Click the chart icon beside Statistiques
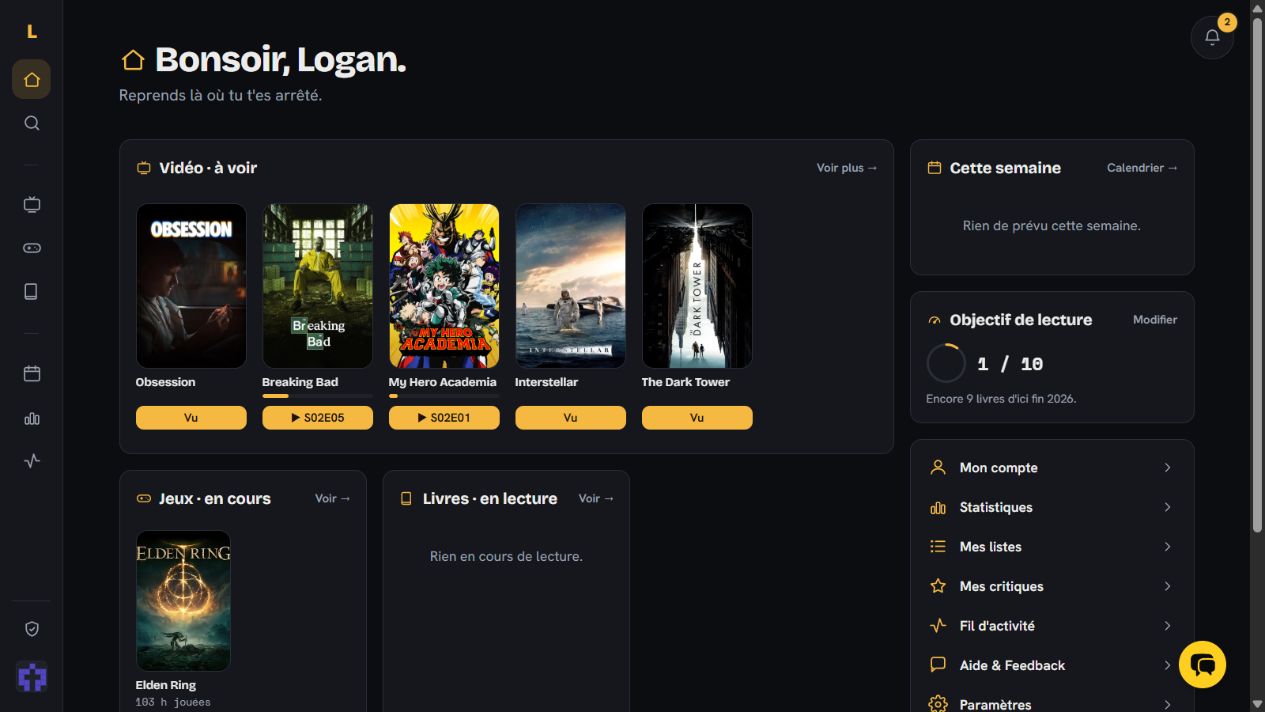The height and width of the screenshot is (712, 1265). [x=937, y=507]
